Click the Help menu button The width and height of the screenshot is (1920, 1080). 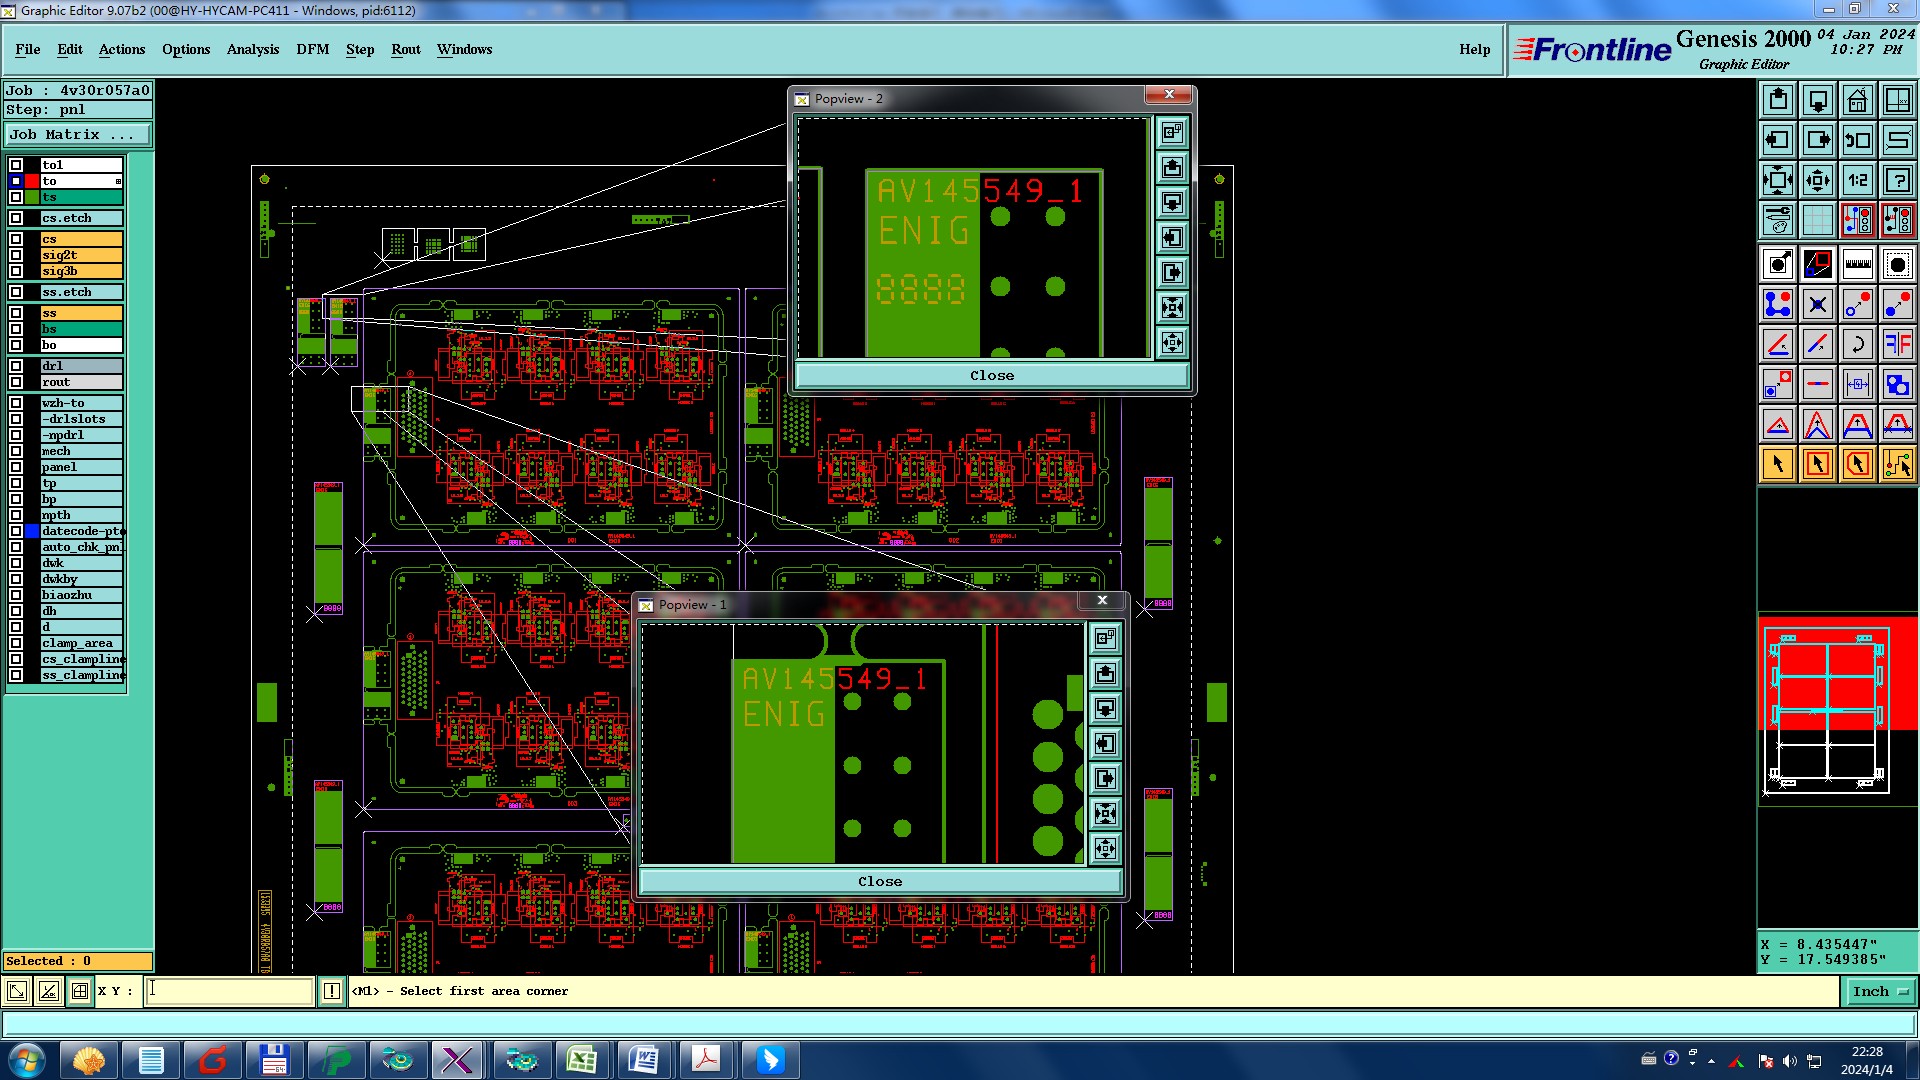(x=1474, y=49)
